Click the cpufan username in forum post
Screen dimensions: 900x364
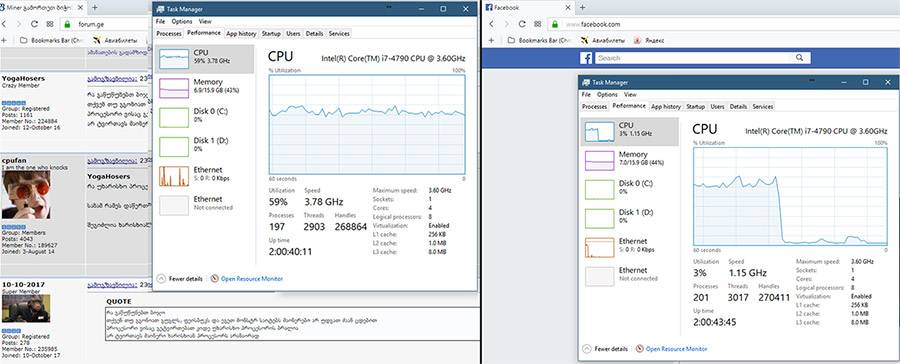point(14,161)
